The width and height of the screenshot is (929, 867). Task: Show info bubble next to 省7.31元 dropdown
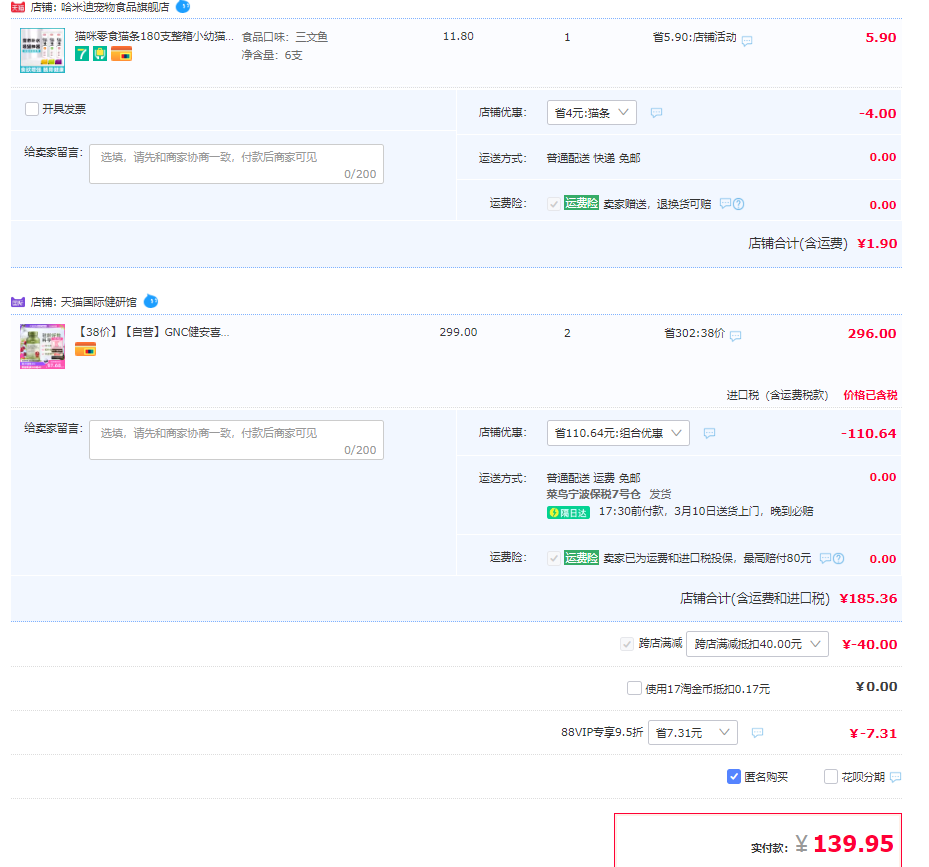point(757,733)
